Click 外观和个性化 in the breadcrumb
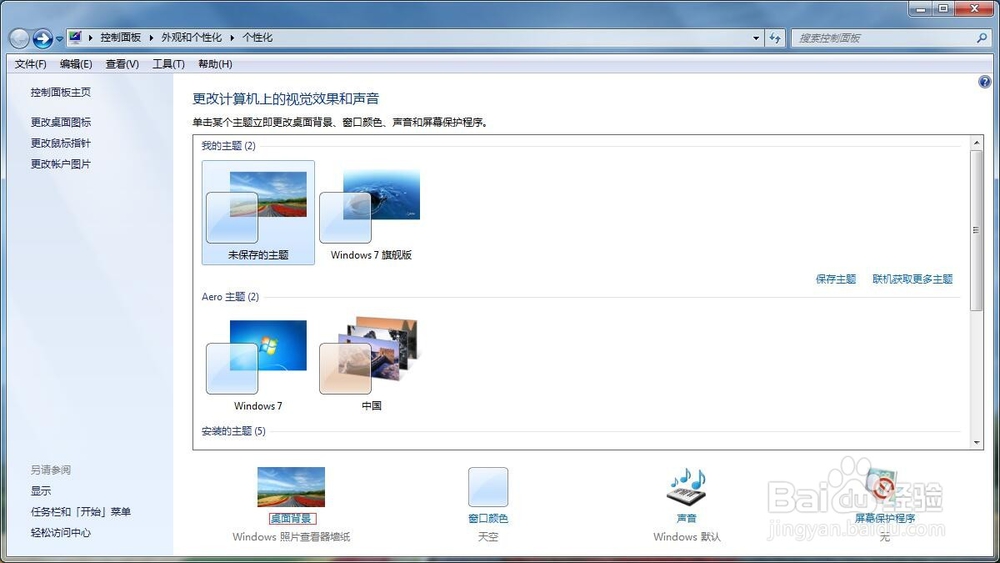This screenshot has height=563, width=1000. 191,38
